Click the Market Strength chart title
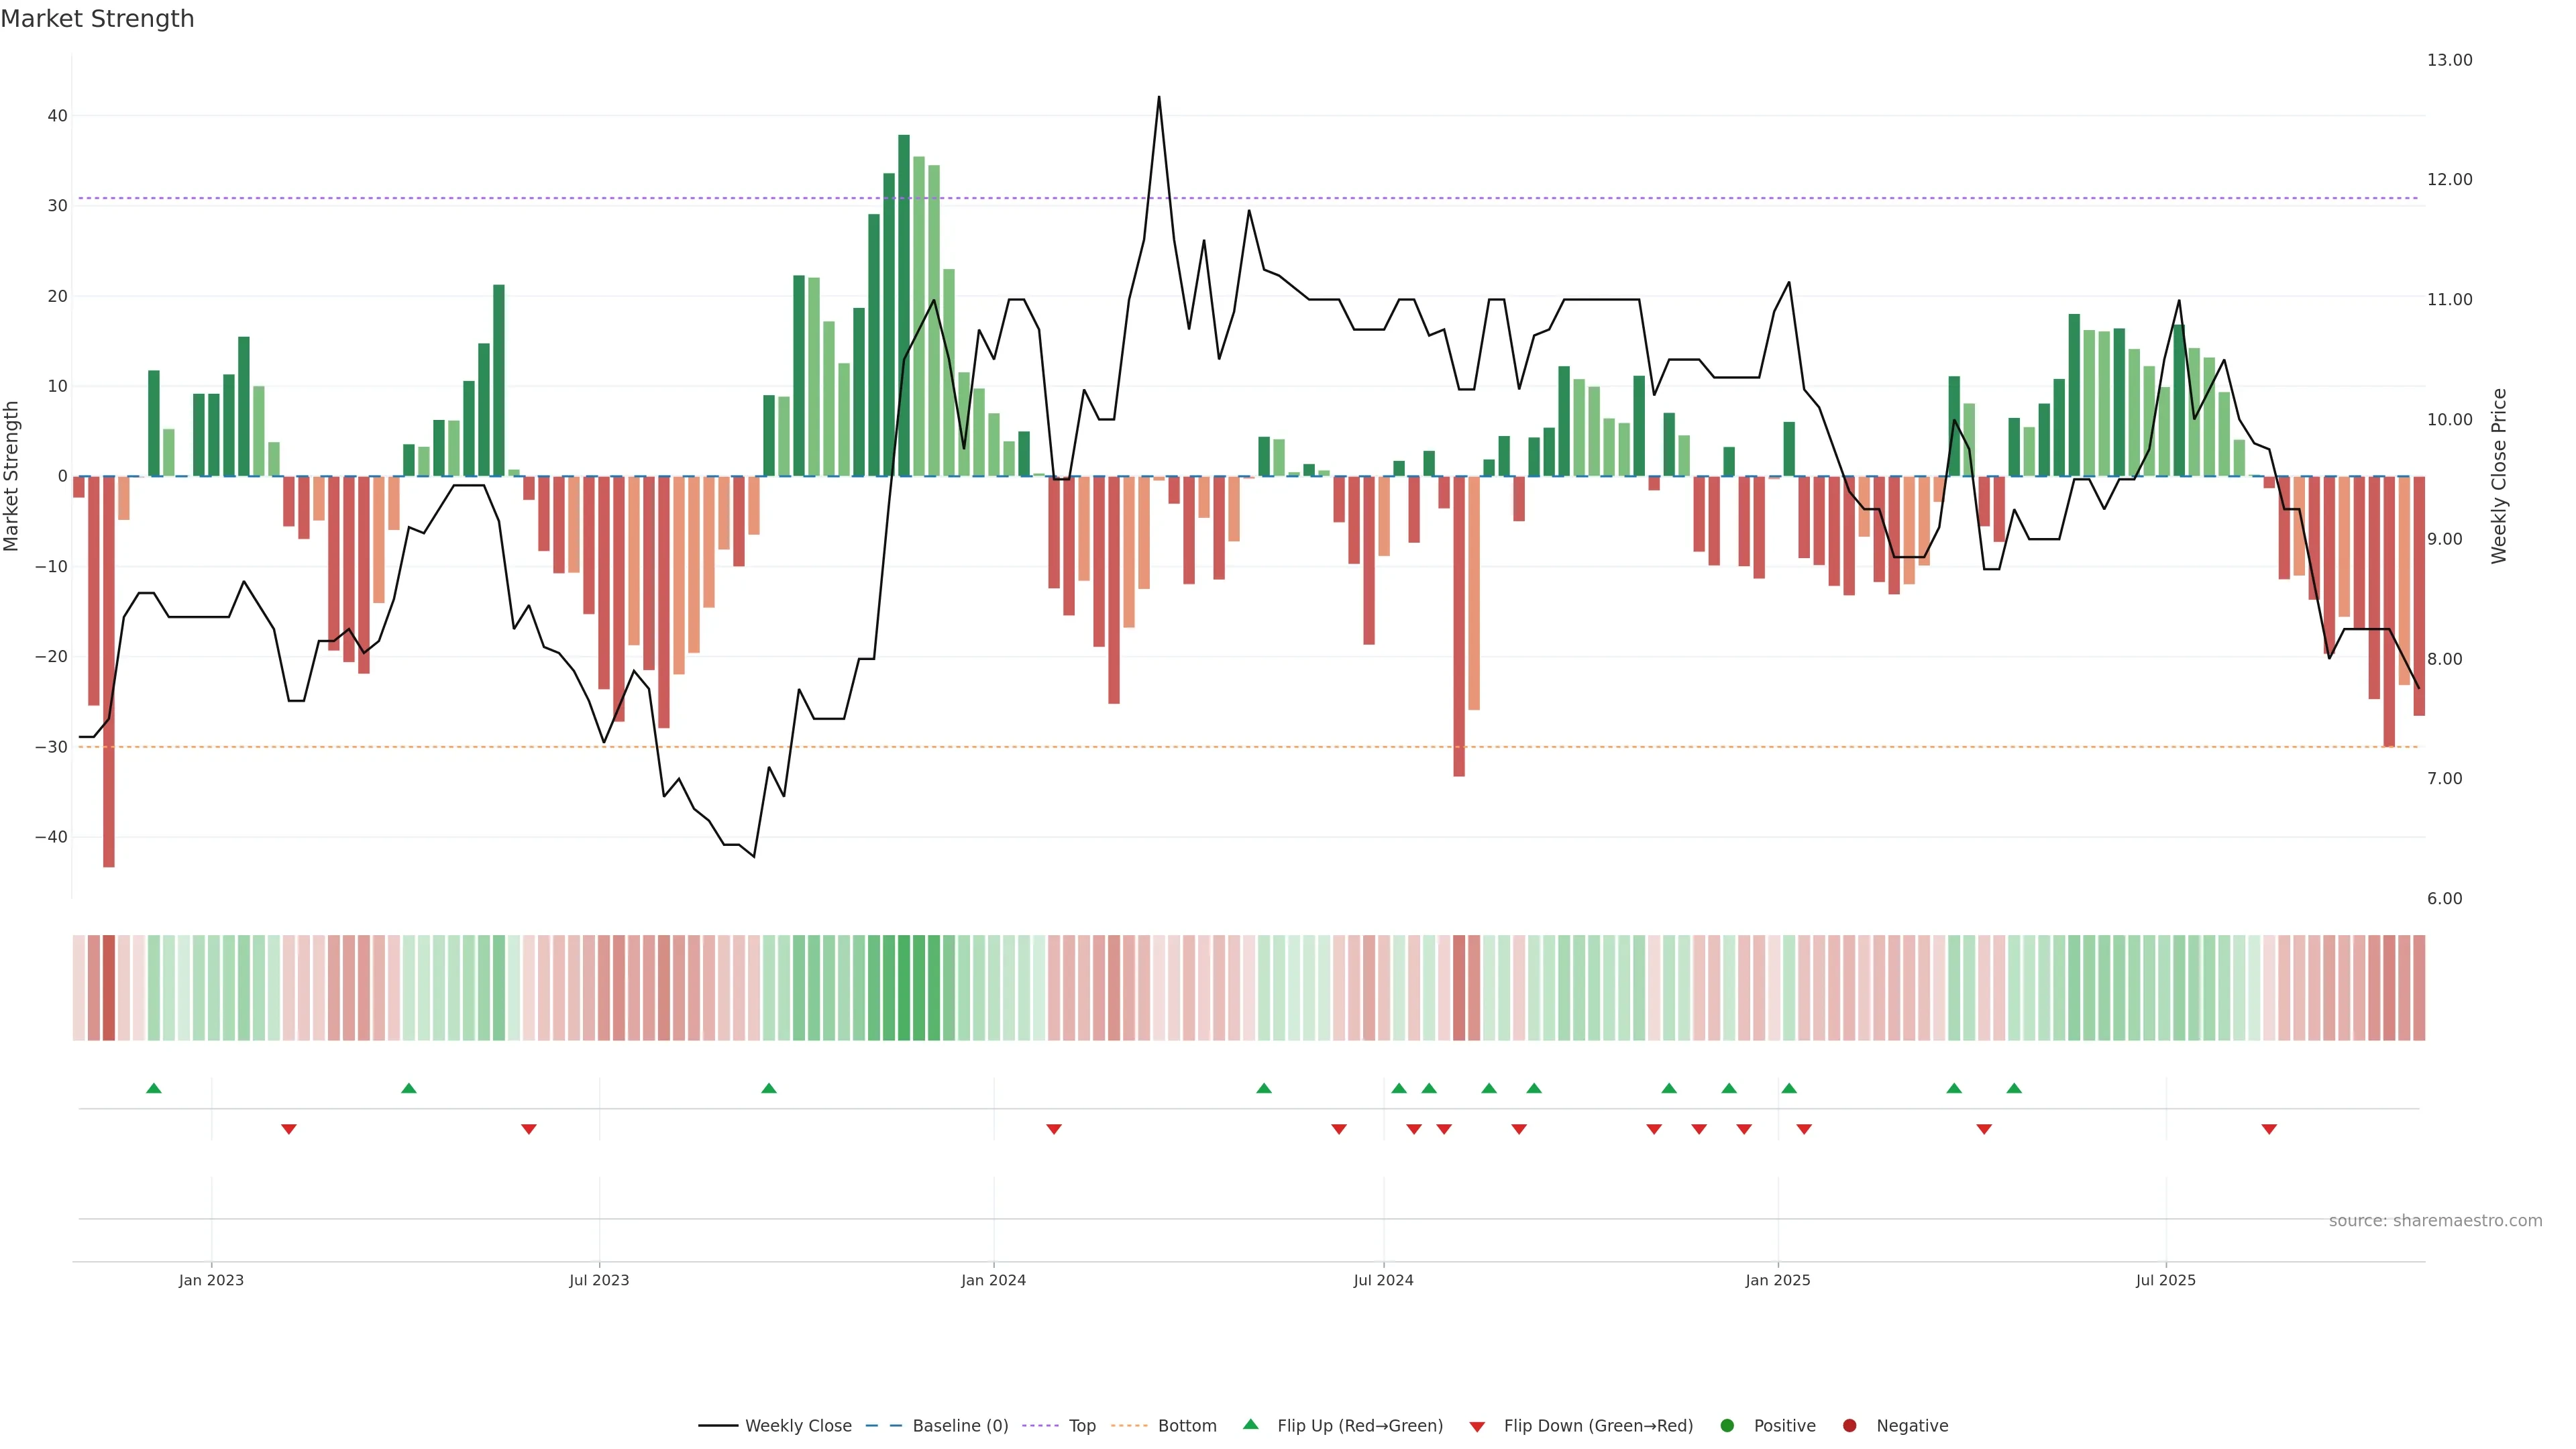This screenshot has width=2576, height=1449. (x=97, y=19)
